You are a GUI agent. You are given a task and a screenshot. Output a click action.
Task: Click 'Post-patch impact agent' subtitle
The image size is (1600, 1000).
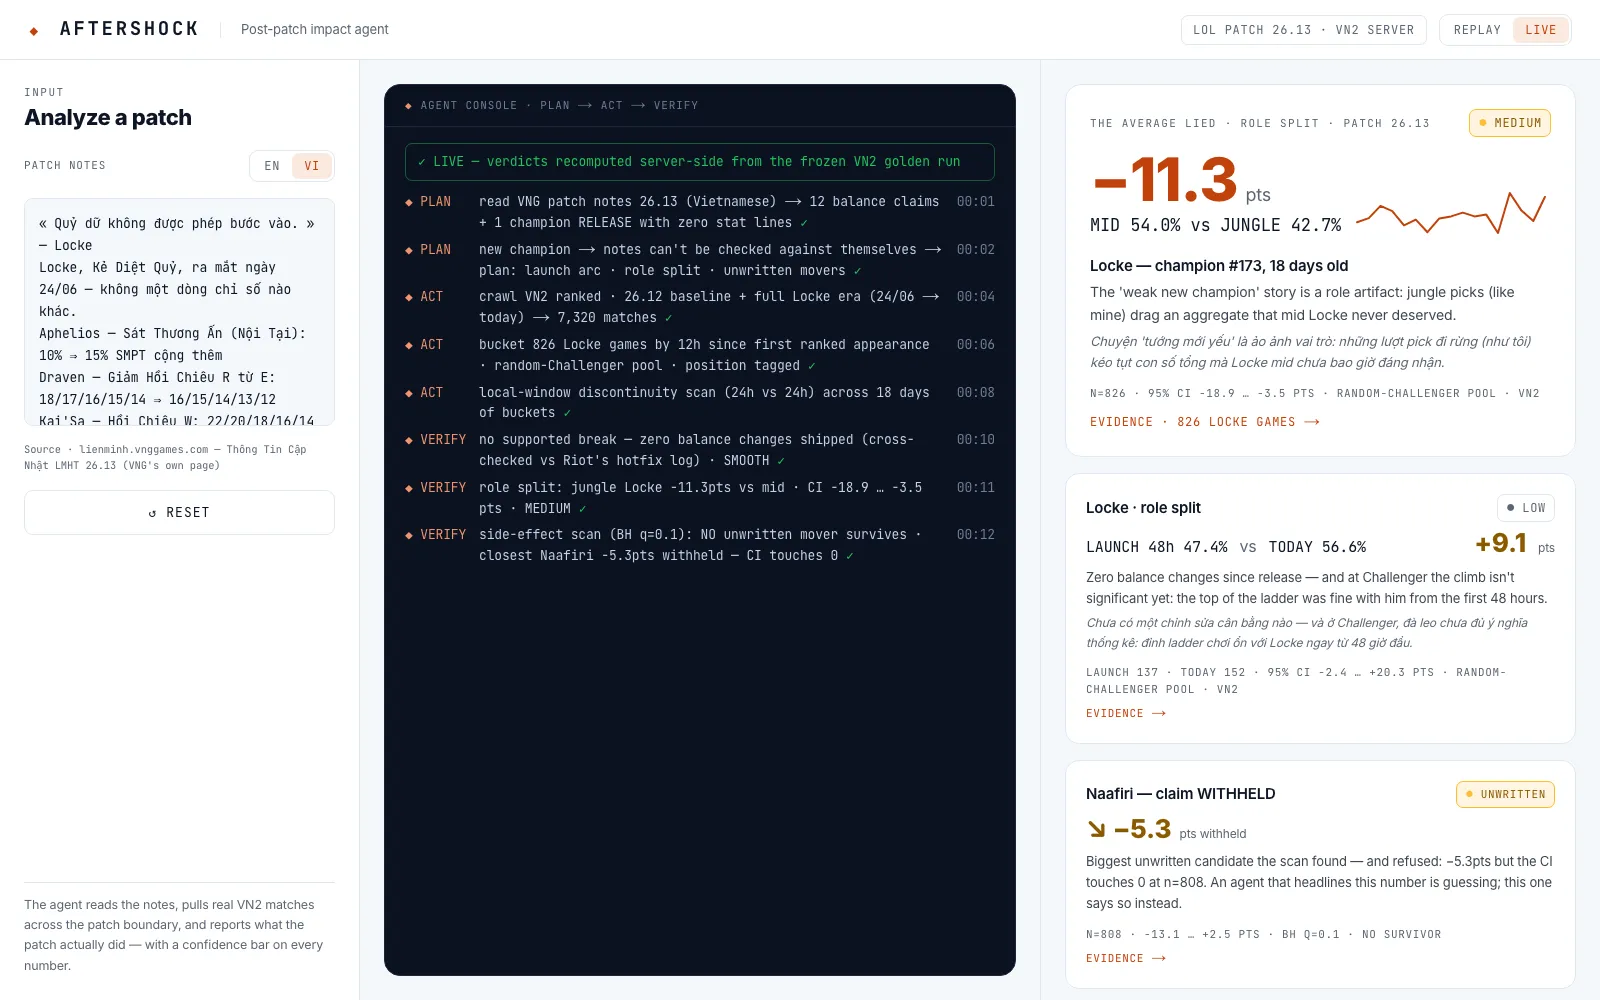pos(315,30)
